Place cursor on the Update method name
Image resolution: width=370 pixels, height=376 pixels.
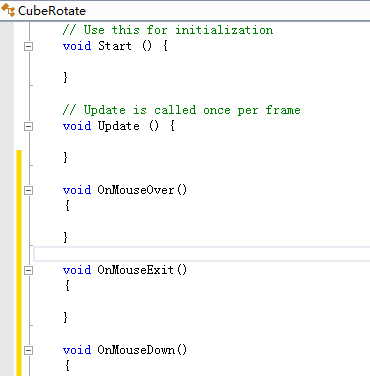pos(119,126)
